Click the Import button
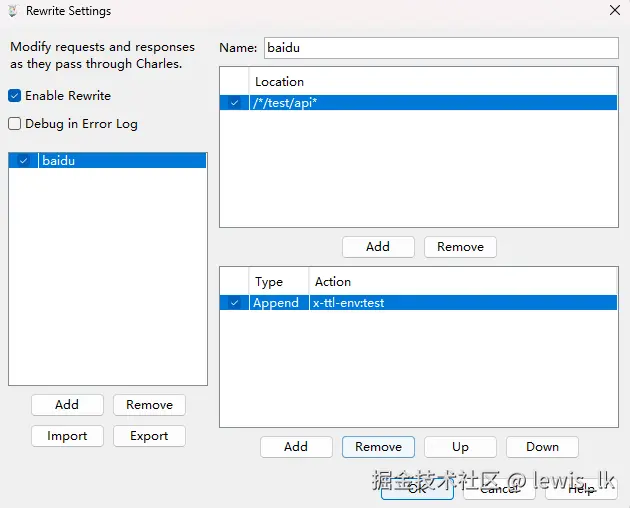This screenshot has width=630, height=508. click(x=67, y=436)
